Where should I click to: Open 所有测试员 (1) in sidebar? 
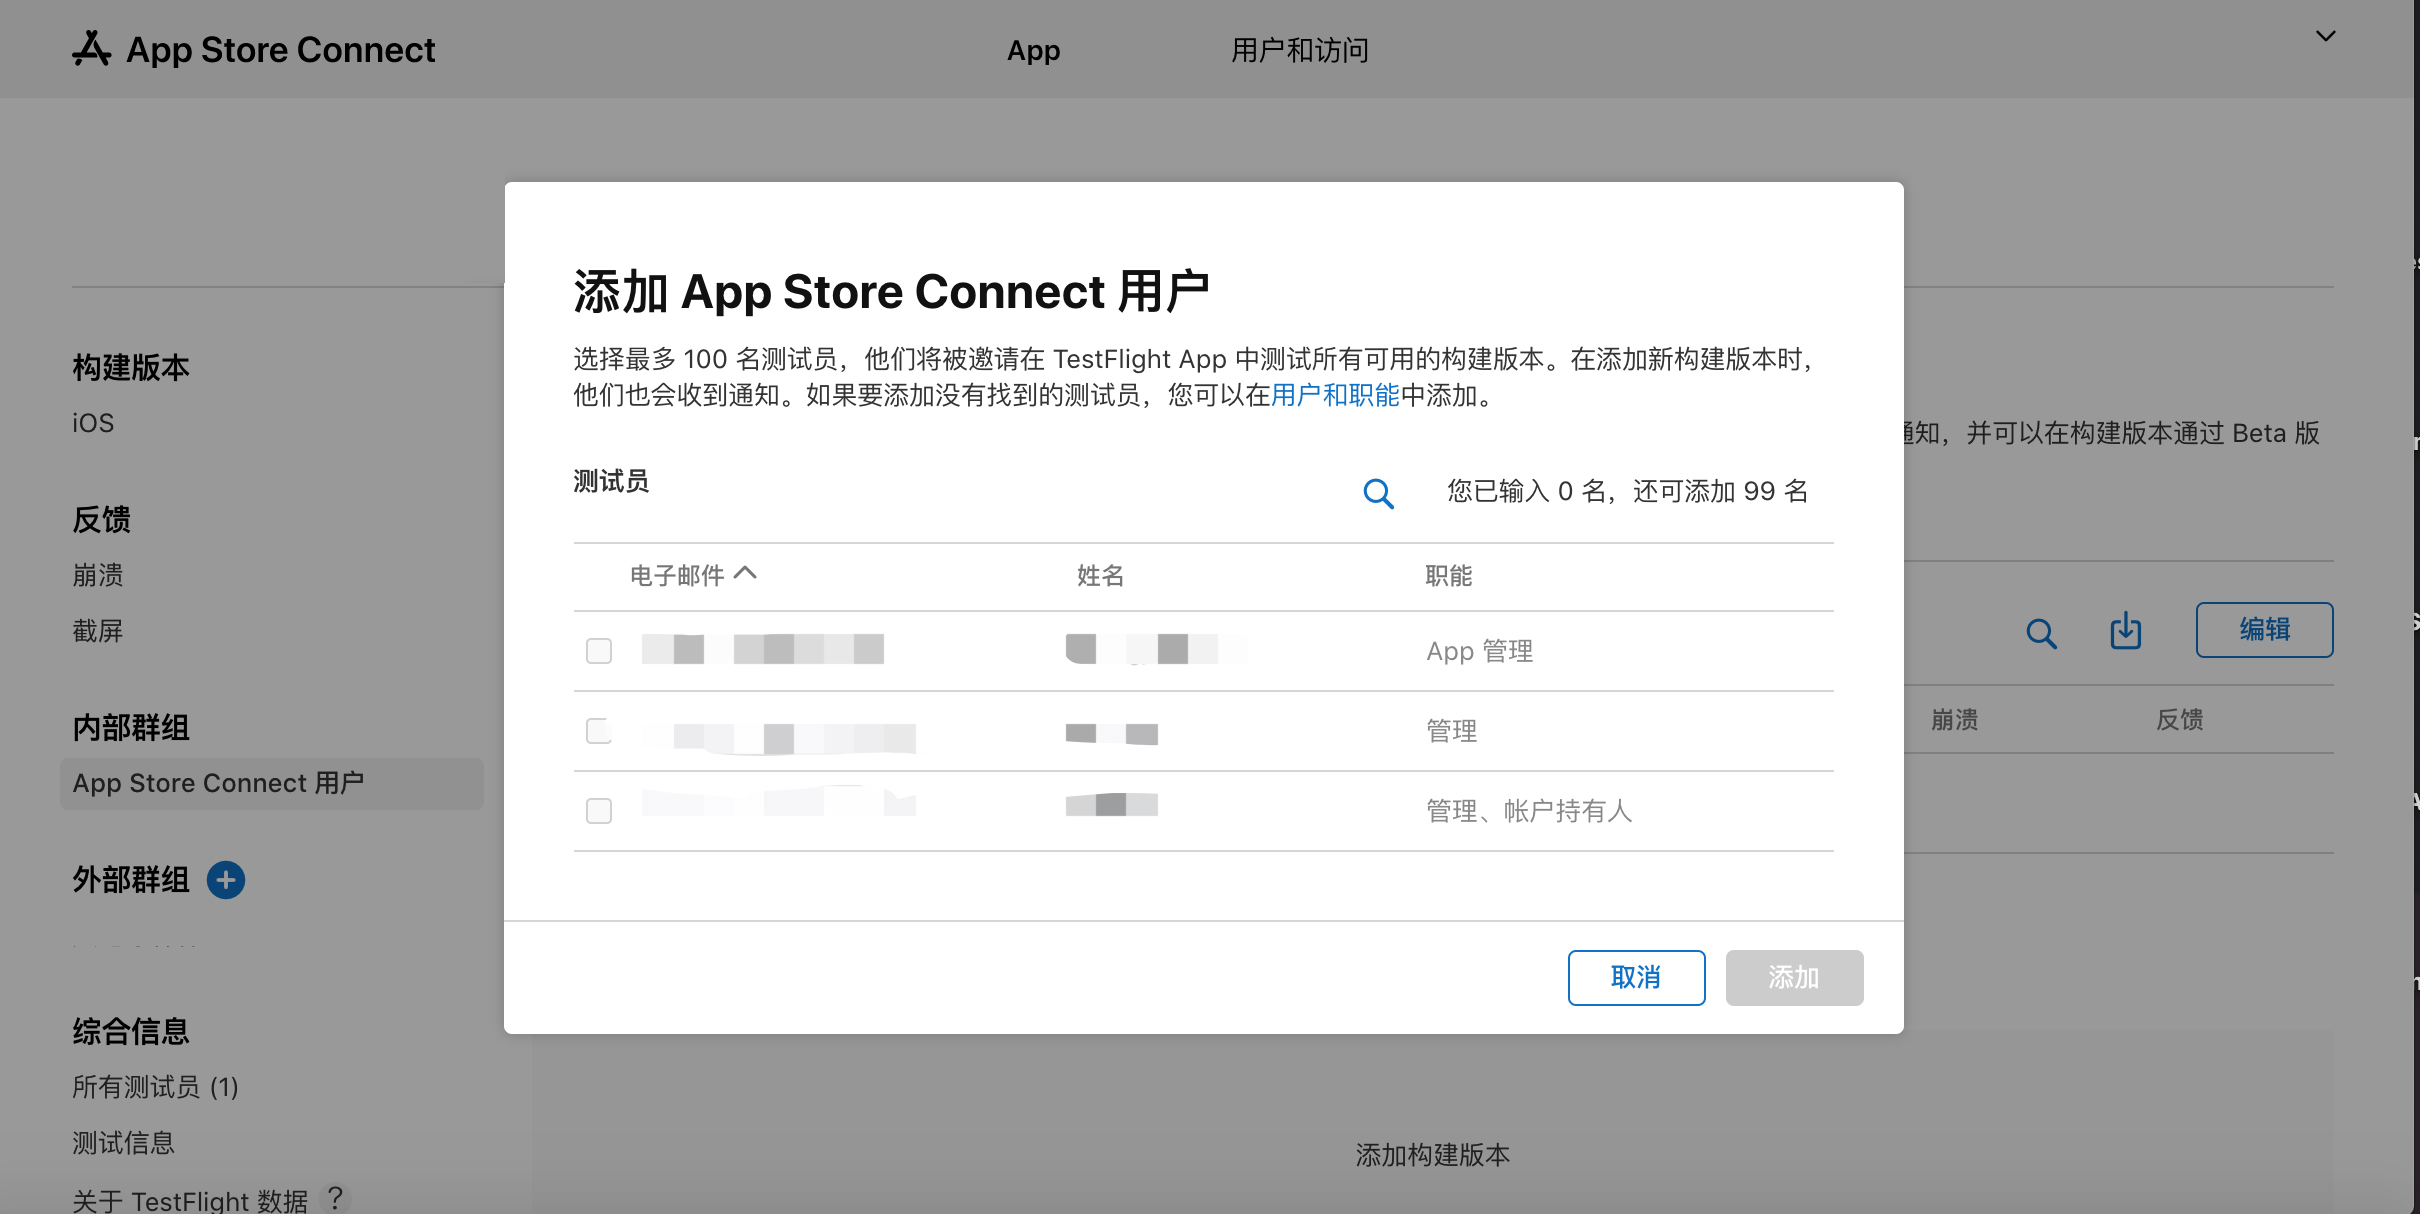[x=155, y=1087]
